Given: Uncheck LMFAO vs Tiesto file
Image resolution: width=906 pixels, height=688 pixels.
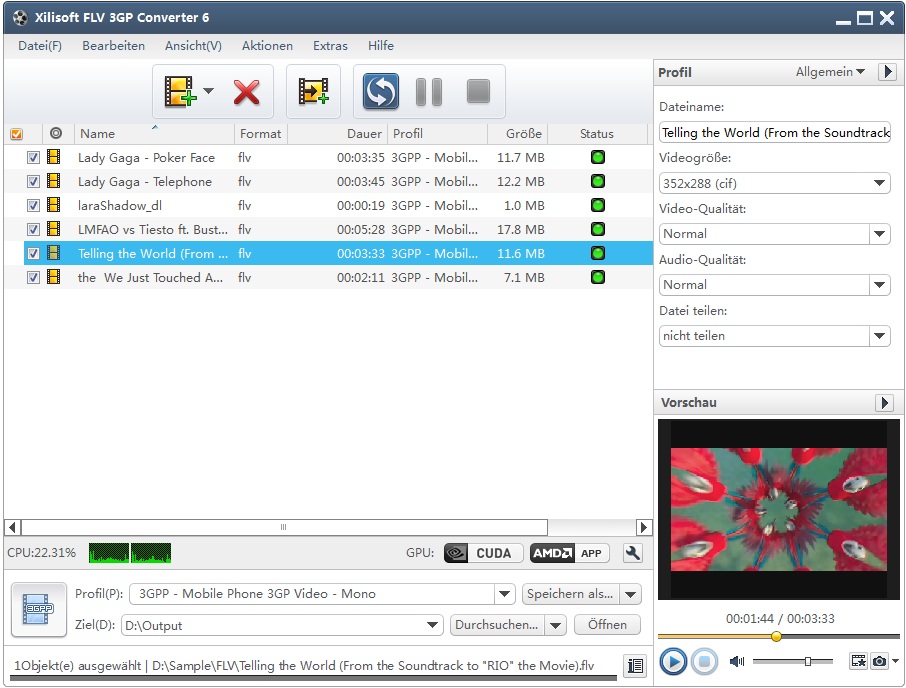Looking at the screenshot, I should [x=34, y=229].
